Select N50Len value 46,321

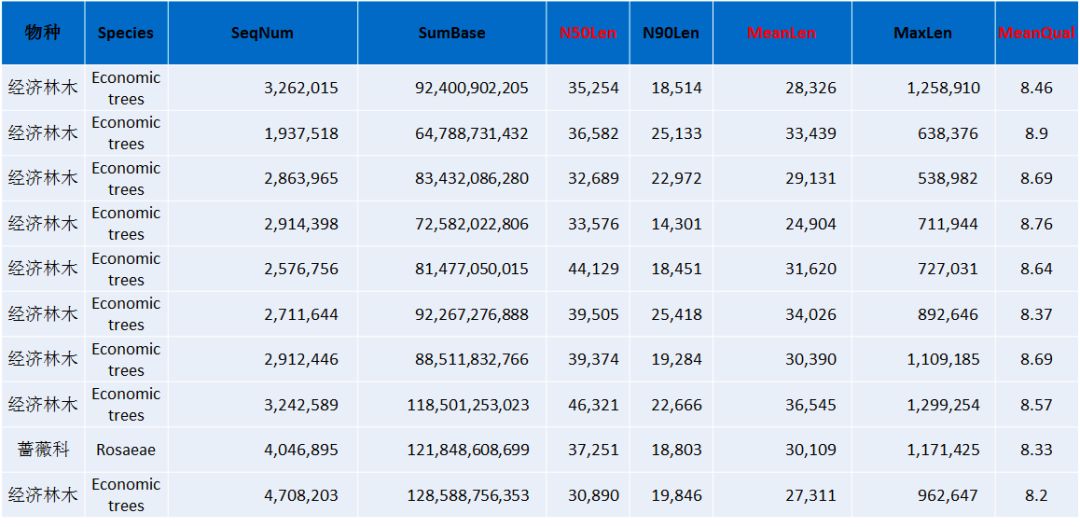pos(595,405)
